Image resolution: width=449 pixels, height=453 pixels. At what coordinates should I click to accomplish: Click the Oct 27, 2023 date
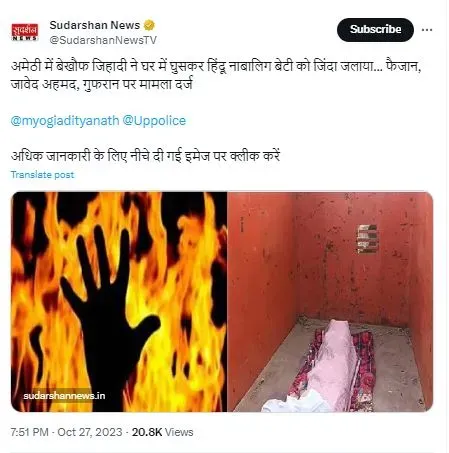click(90, 432)
